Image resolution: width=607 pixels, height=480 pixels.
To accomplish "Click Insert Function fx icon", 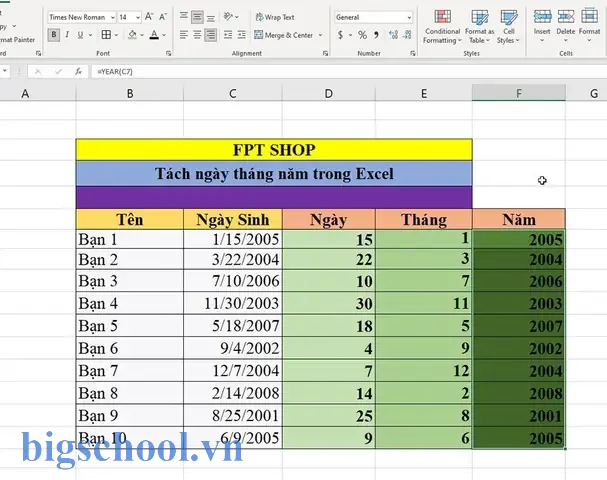I will (x=79, y=72).
